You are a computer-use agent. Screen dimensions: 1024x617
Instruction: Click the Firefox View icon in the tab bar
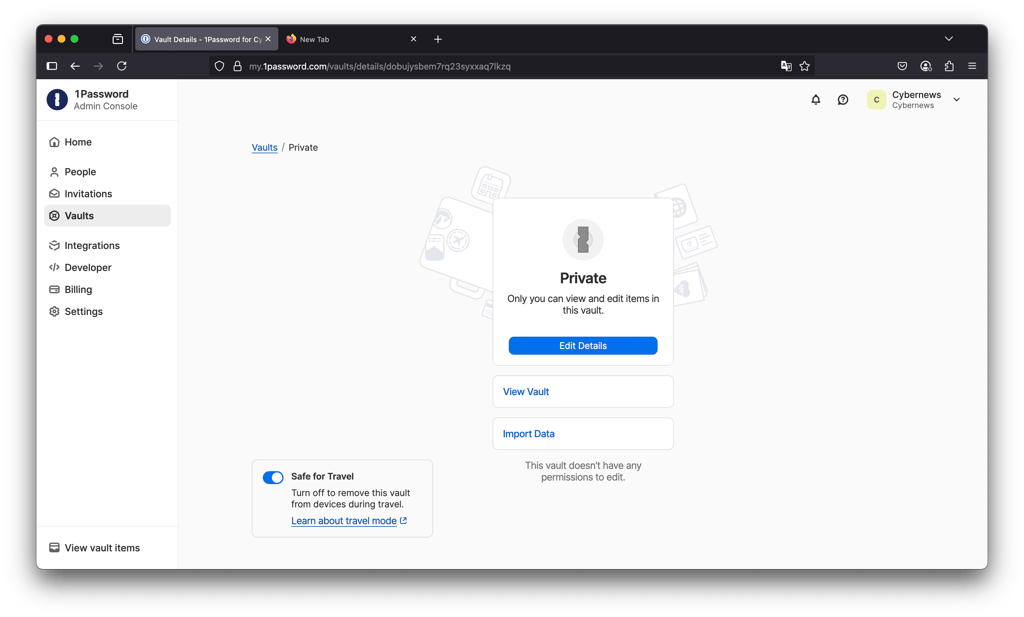pyautogui.click(x=118, y=39)
